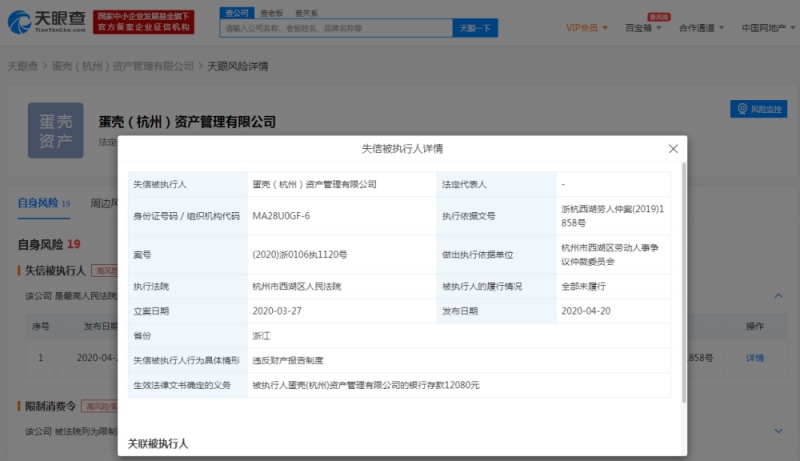
Task: Click the 序号 column header
Action: (x=41, y=326)
